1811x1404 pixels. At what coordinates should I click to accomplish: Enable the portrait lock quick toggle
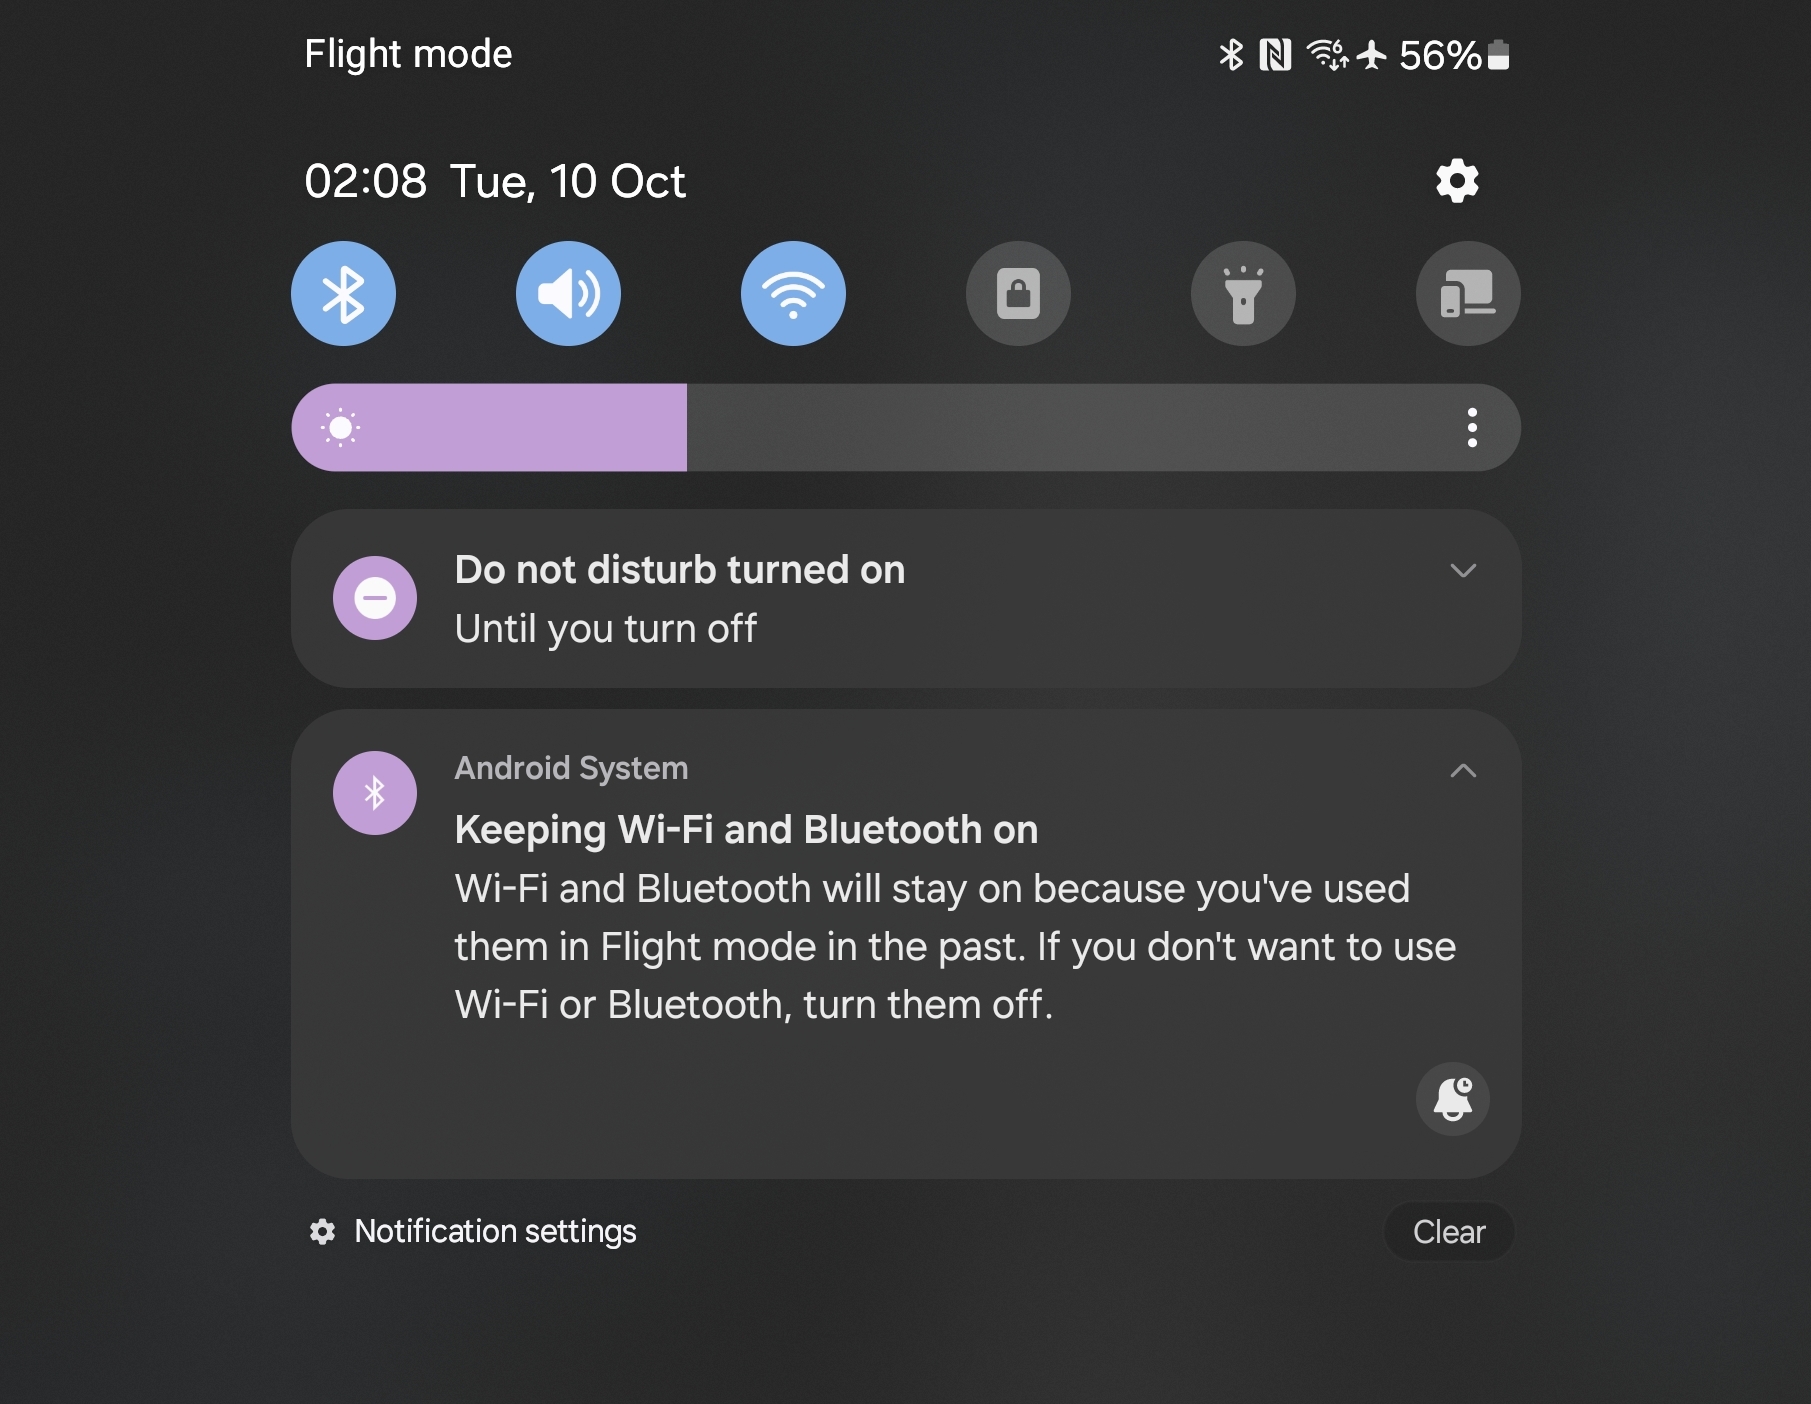pyautogui.click(x=1018, y=294)
